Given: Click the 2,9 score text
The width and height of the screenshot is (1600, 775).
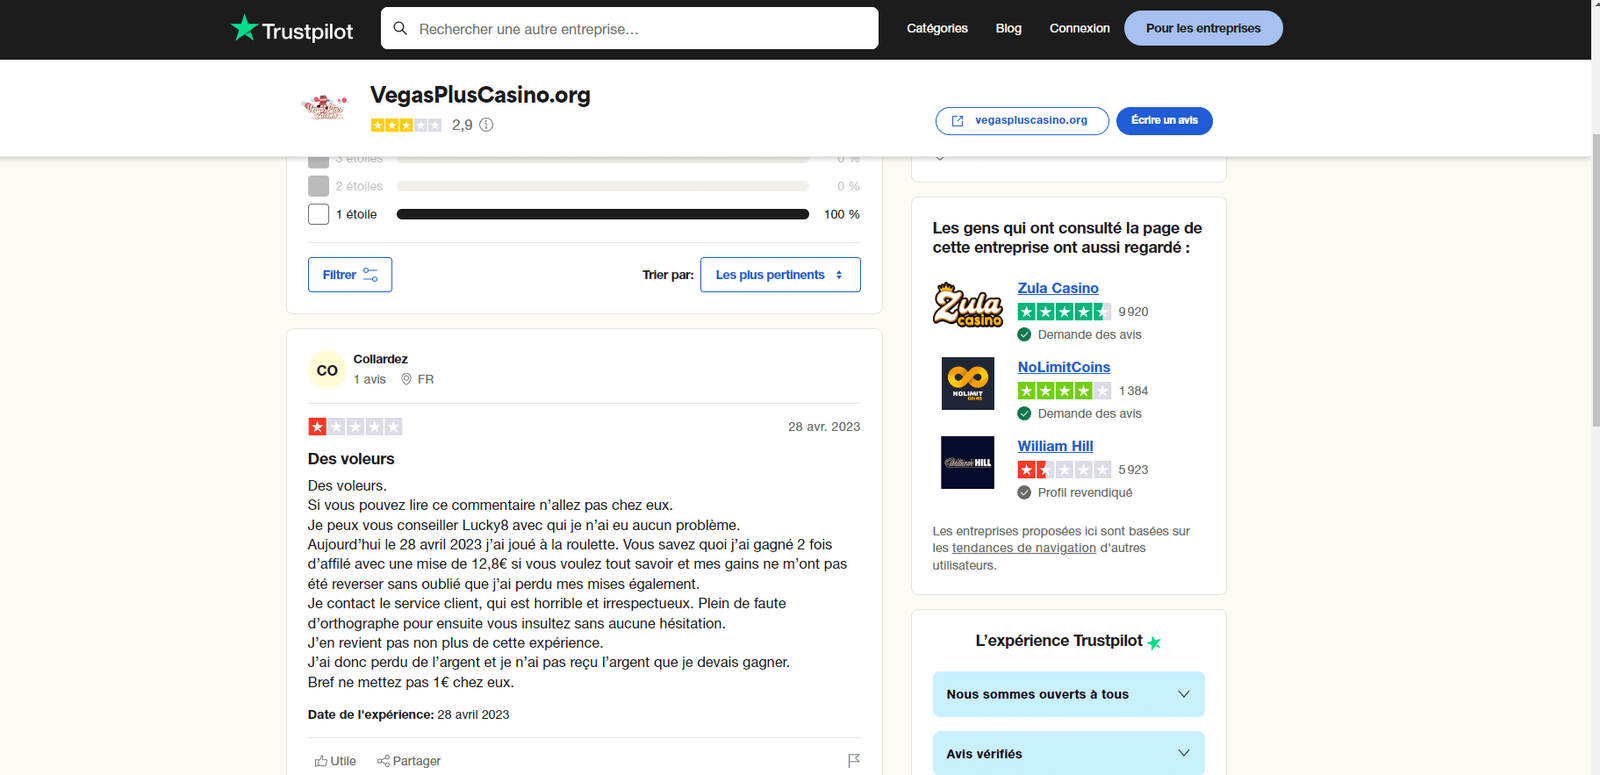Looking at the screenshot, I should [462, 125].
